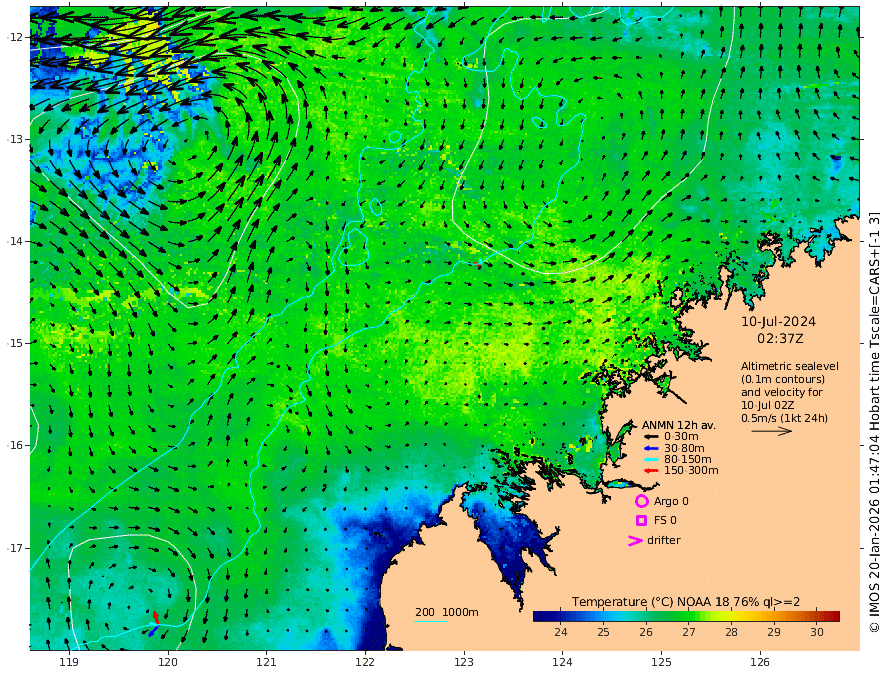The image size is (880, 680).
Task: Click longitude axis label '126'
Action: [760, 663]
